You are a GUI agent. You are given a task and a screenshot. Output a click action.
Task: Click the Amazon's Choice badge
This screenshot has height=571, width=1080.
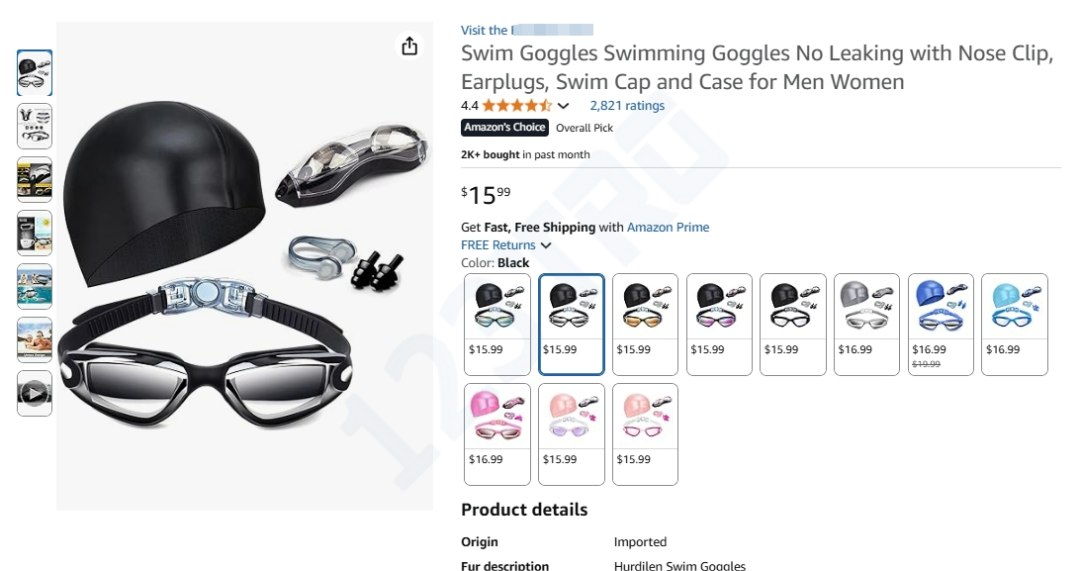[x=505, y=127]
